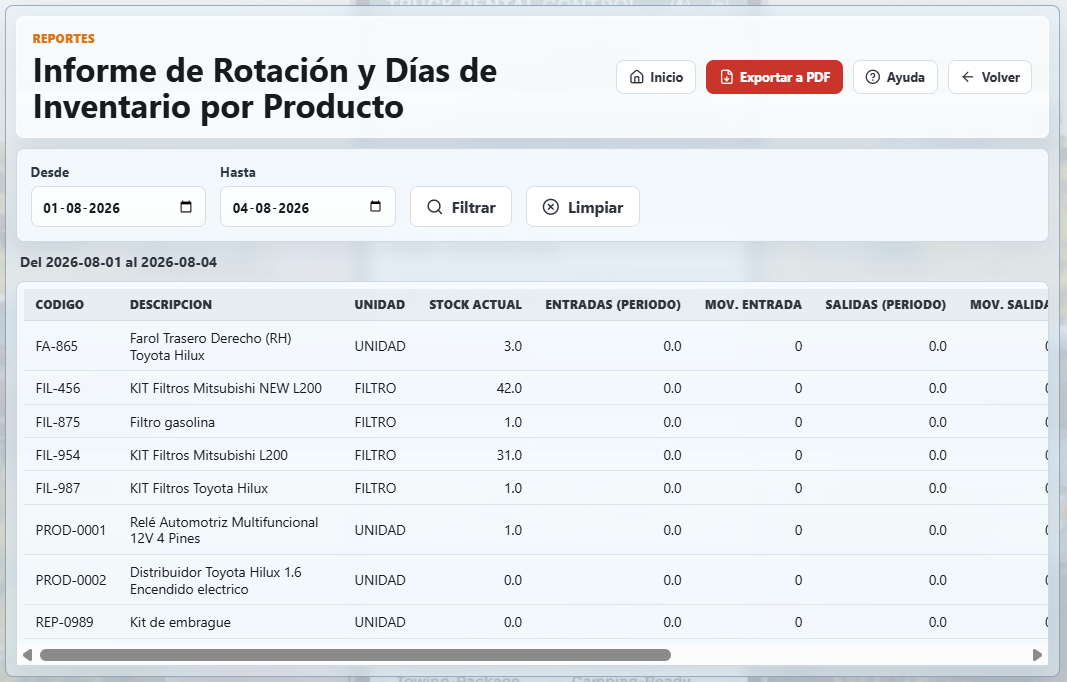1067x682 pixels.
Task: Select the FA-865 code cell
Action: coord(56,346)
